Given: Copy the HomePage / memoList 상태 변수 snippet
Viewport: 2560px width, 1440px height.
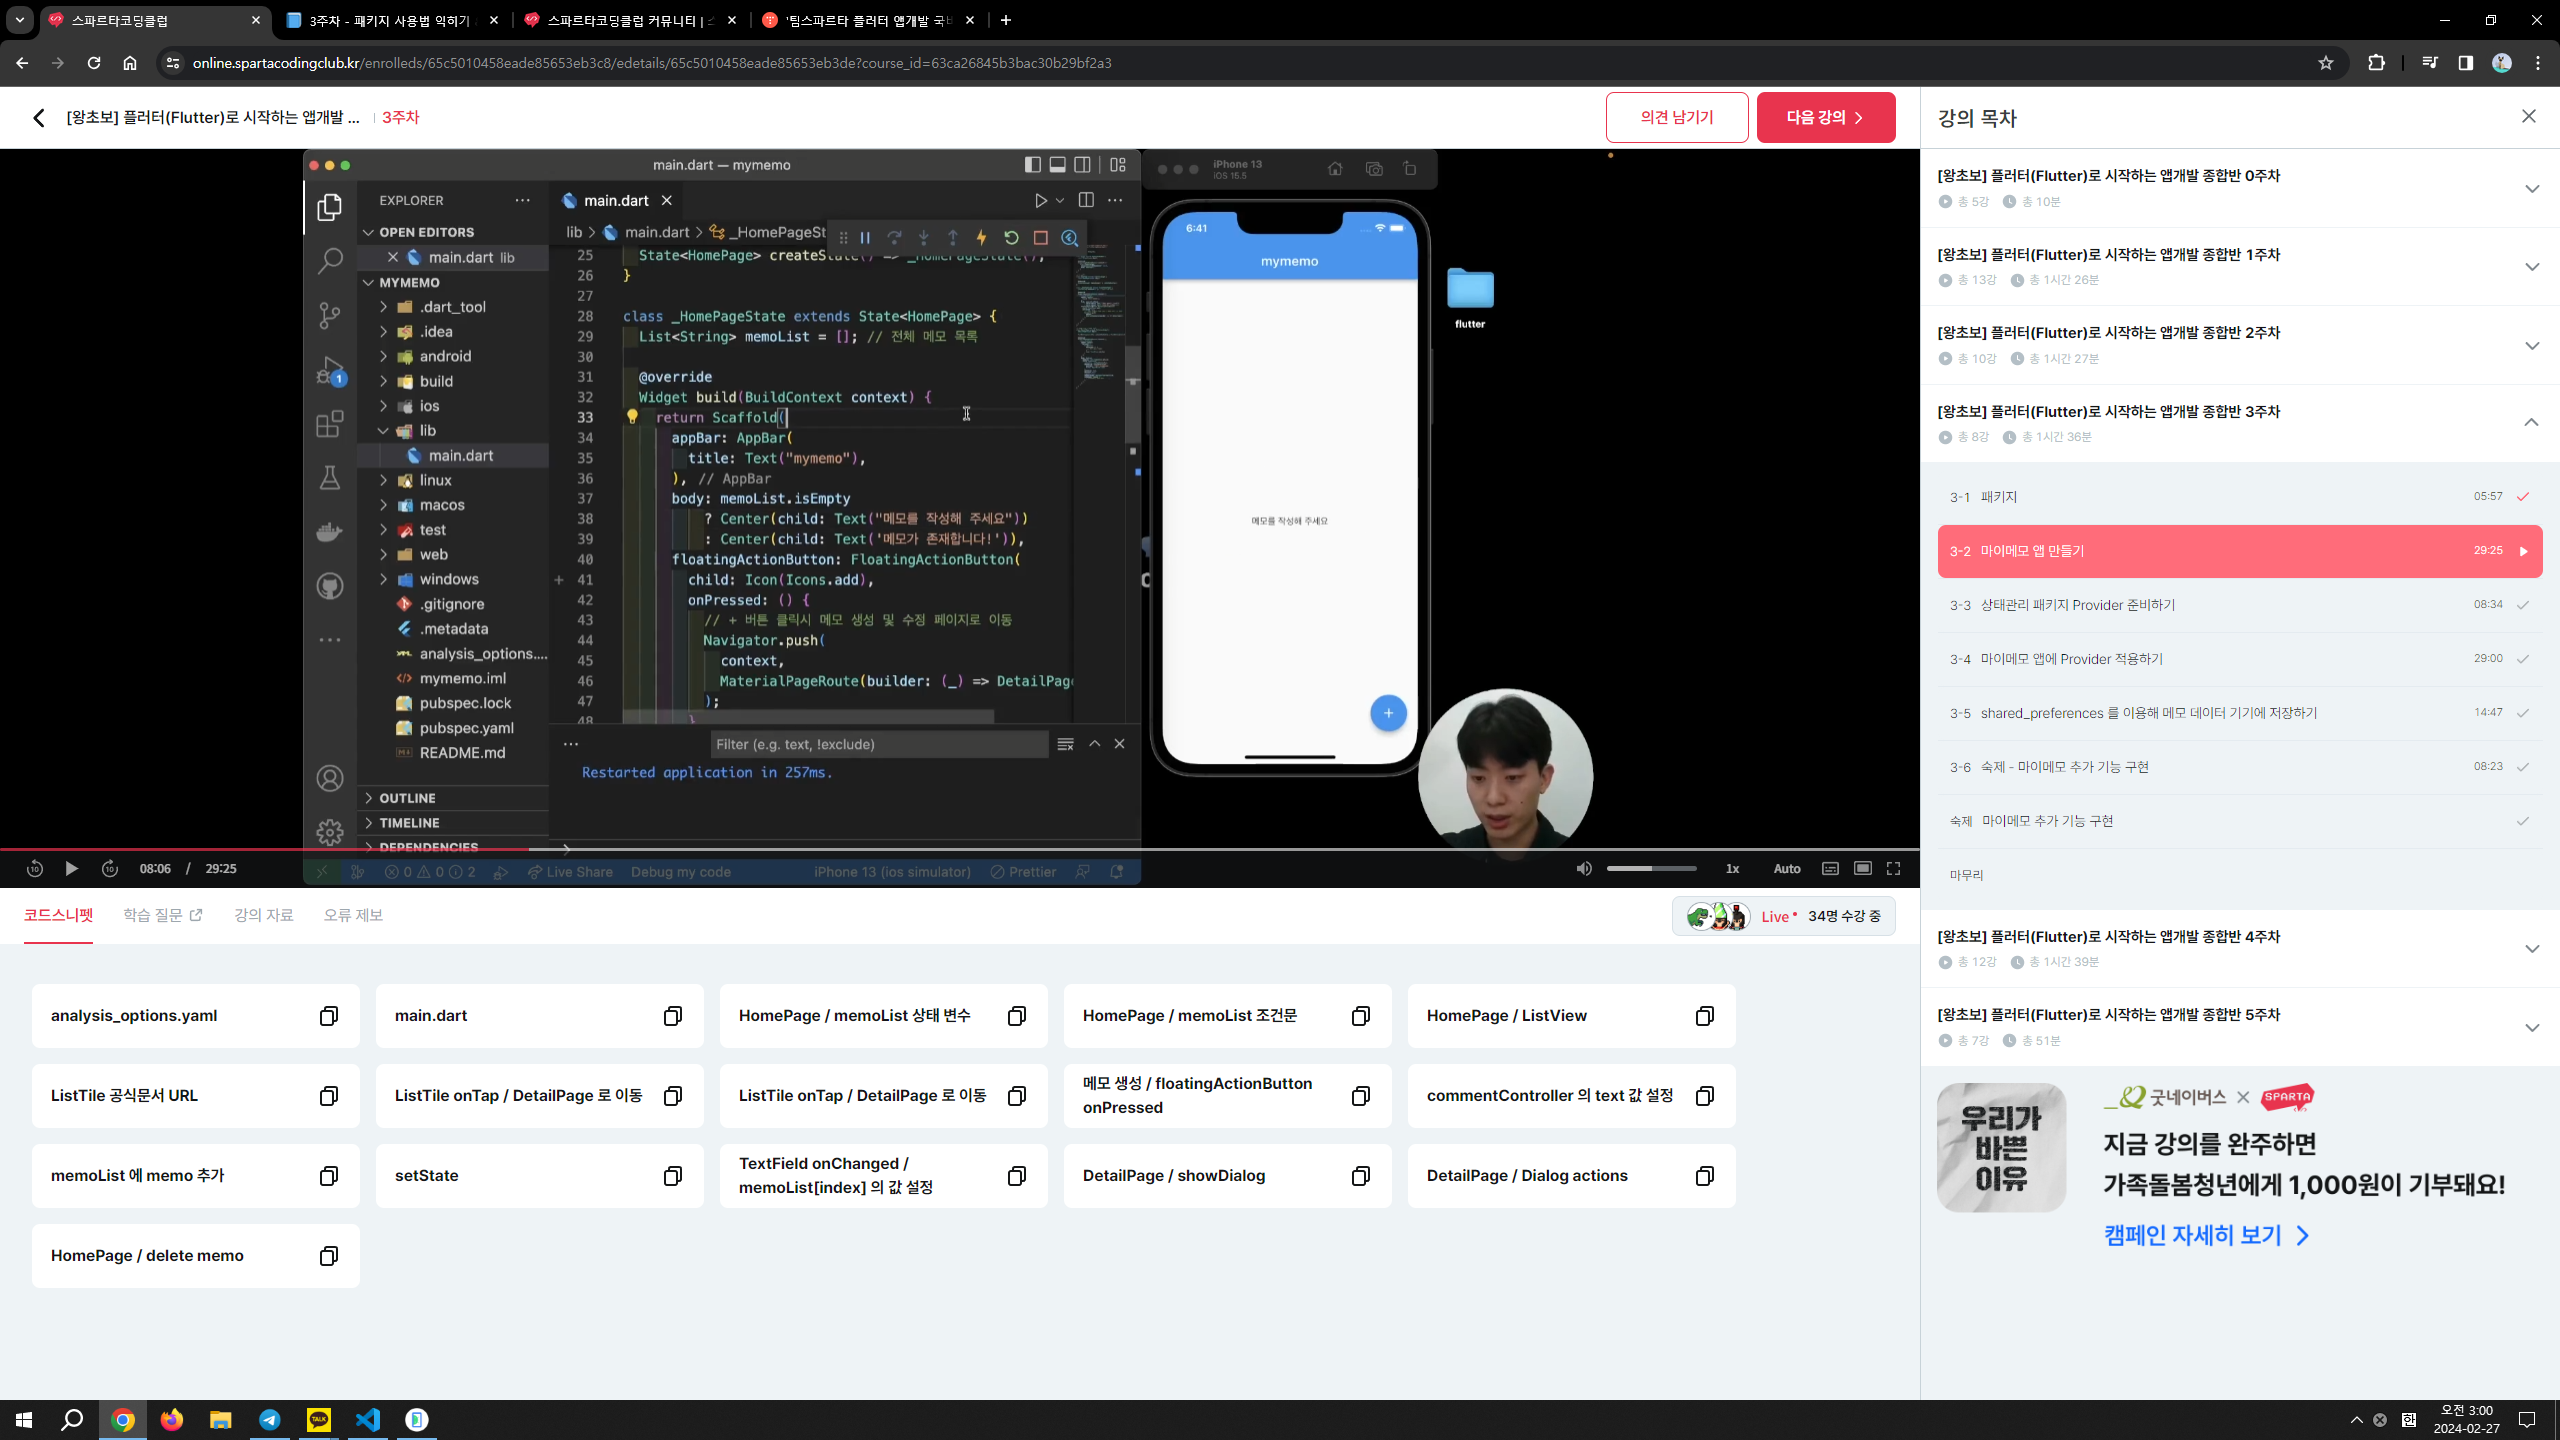Looking at the screenshot, I should pos(1016,1016).
